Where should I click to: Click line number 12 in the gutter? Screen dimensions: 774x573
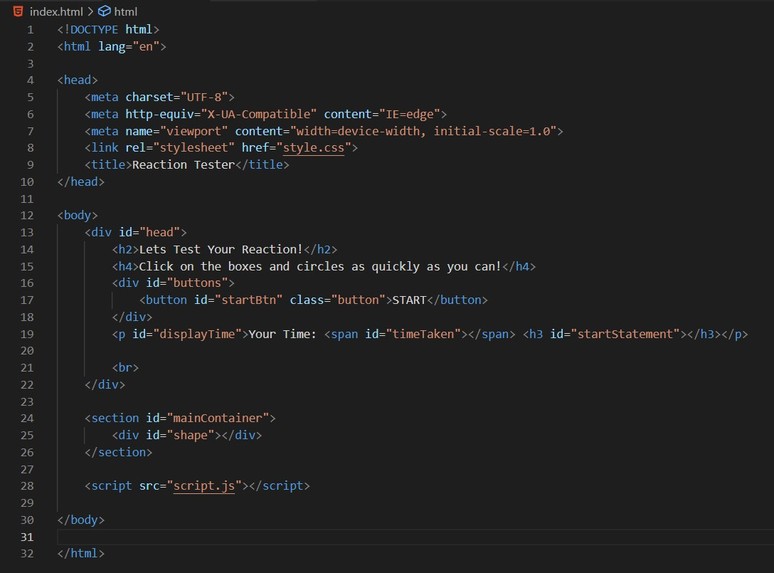pos(27,216)
